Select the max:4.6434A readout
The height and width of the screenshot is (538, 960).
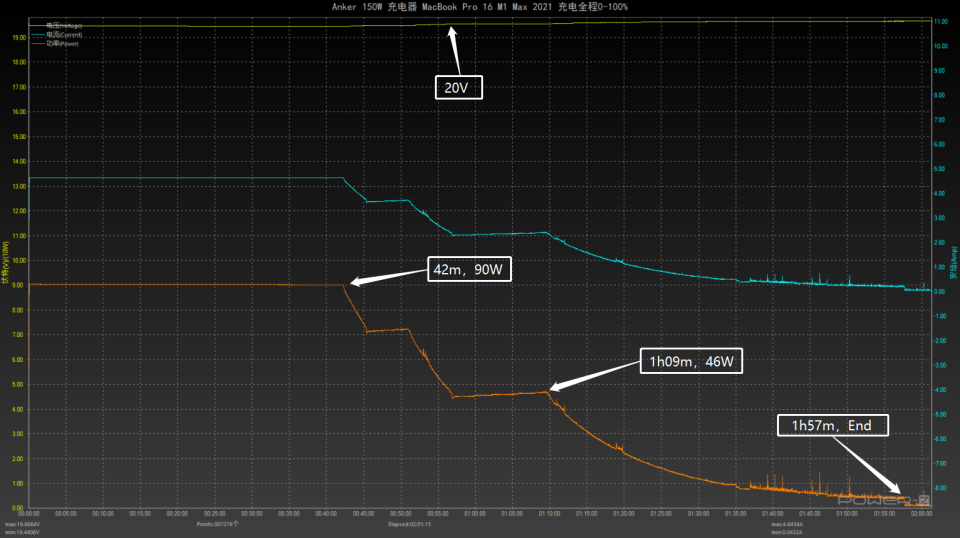(x=787, y=525)
